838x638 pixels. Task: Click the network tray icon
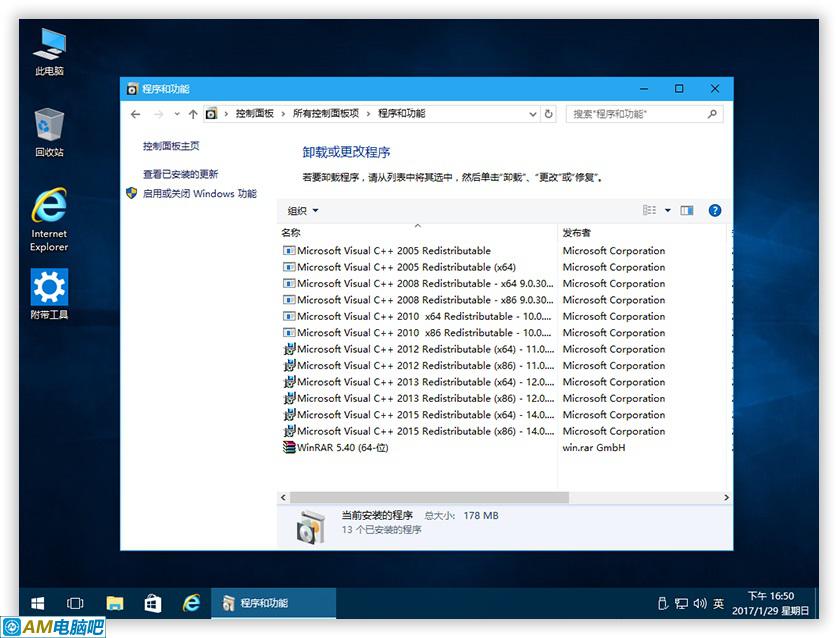pos(681,604)
